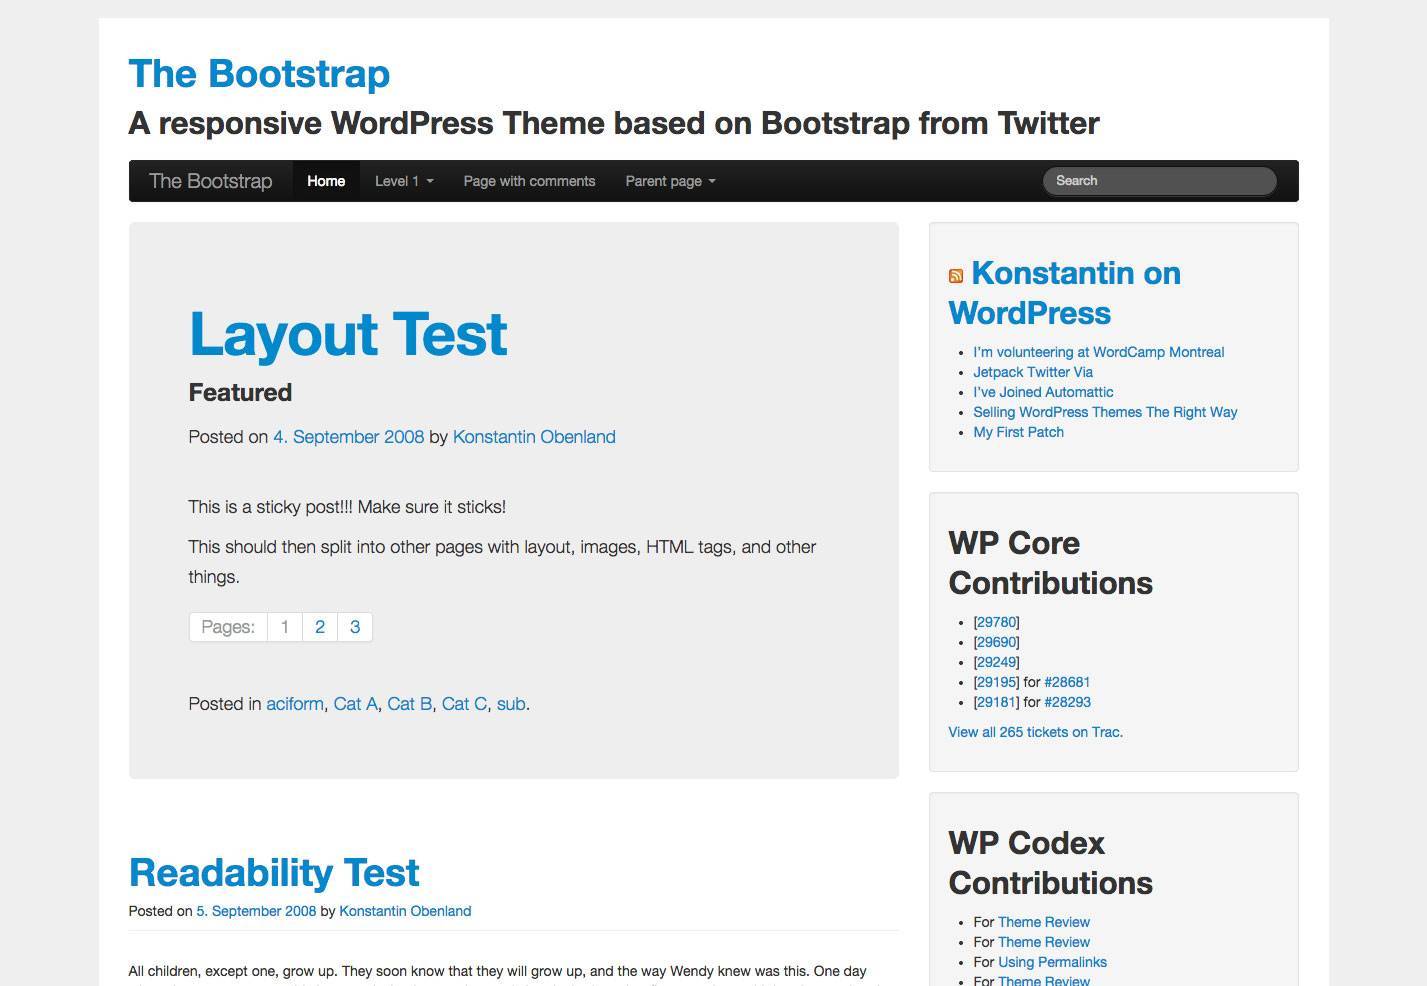The height and width of the screenshot is (986, 1427).
Task: Click the WP Core Contributions heading
Action: click(1051, 563)
